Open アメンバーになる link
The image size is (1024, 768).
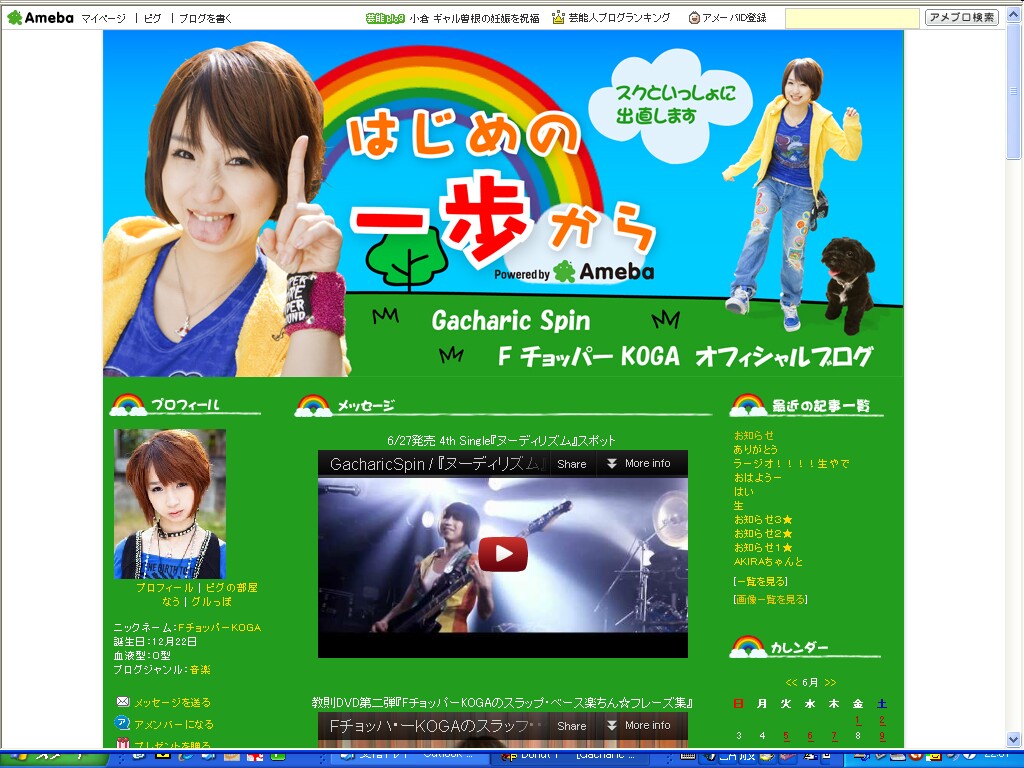click(174, 724)
